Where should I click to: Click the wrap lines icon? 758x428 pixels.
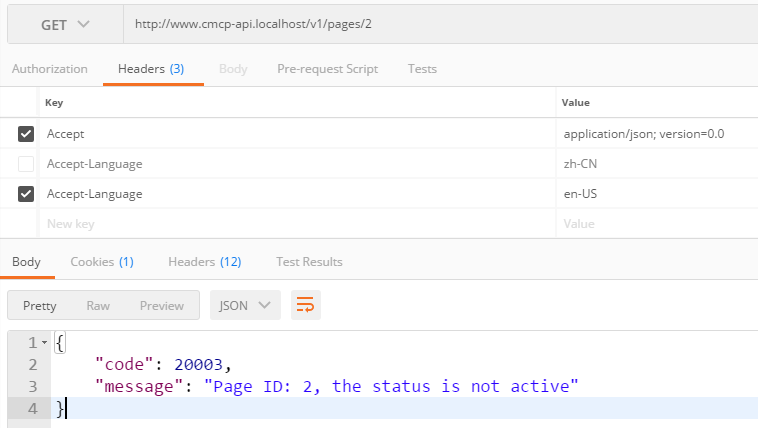coord(306,305)
